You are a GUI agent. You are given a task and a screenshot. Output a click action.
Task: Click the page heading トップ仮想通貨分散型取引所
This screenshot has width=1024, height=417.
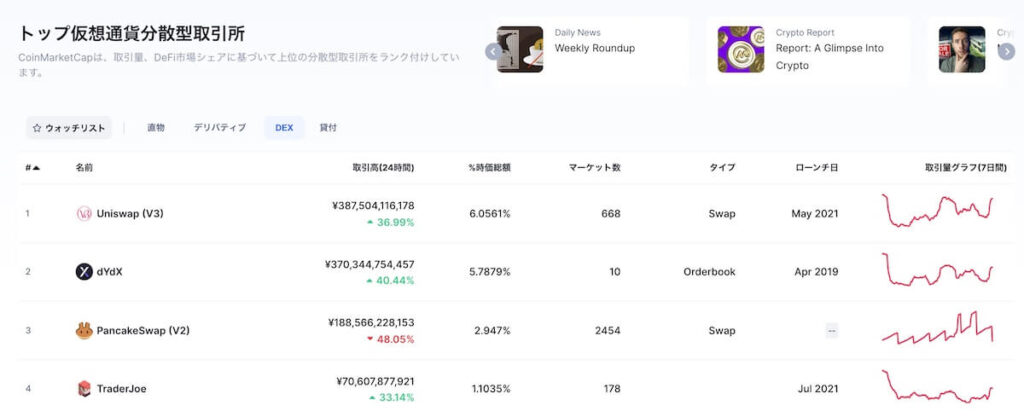click(x=132, y=33)
